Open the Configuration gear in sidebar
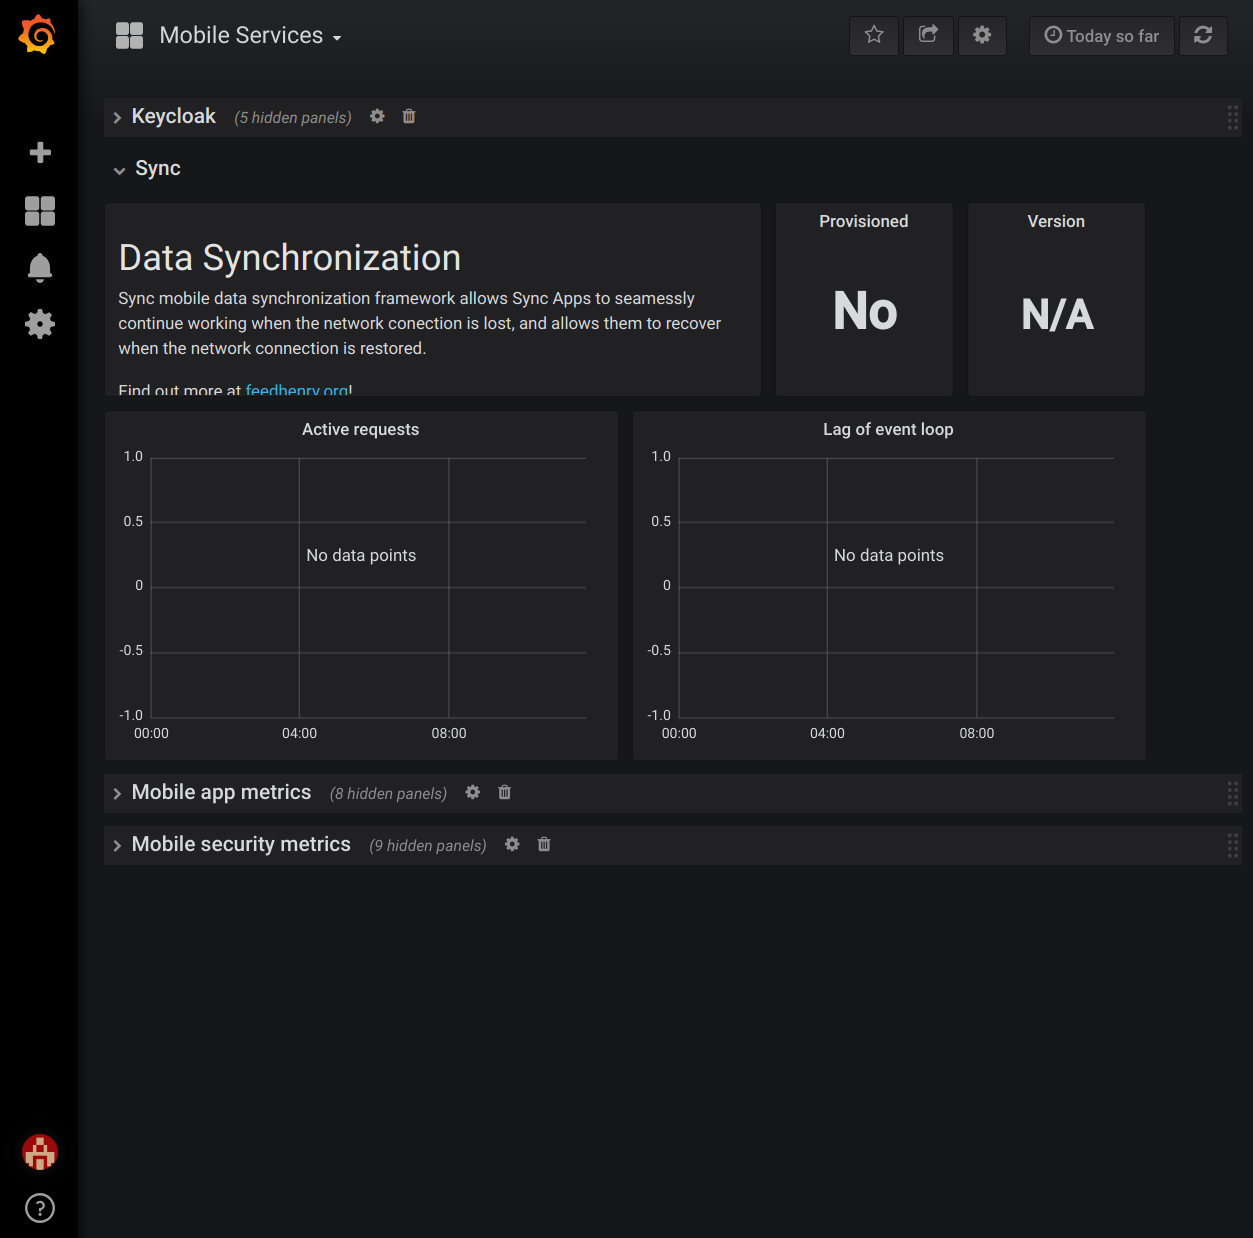Viewport: 1253px width, 1238px height. click(x=40, y=324)
